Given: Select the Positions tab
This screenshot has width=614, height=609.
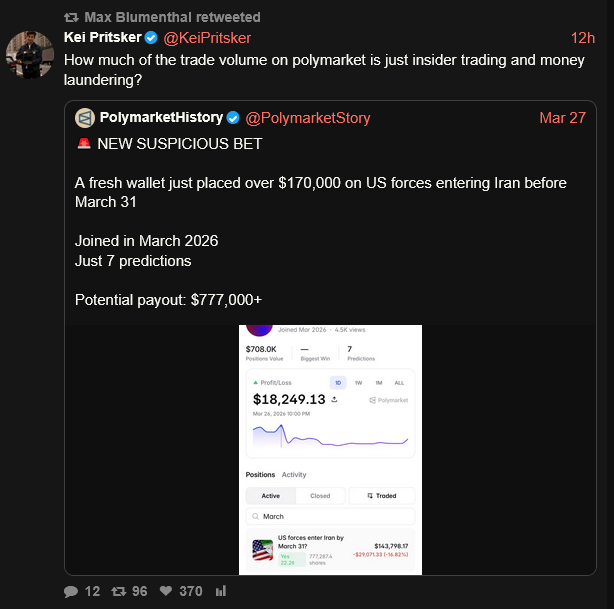Looking at the screenshot, I should (x=260, y=475).
